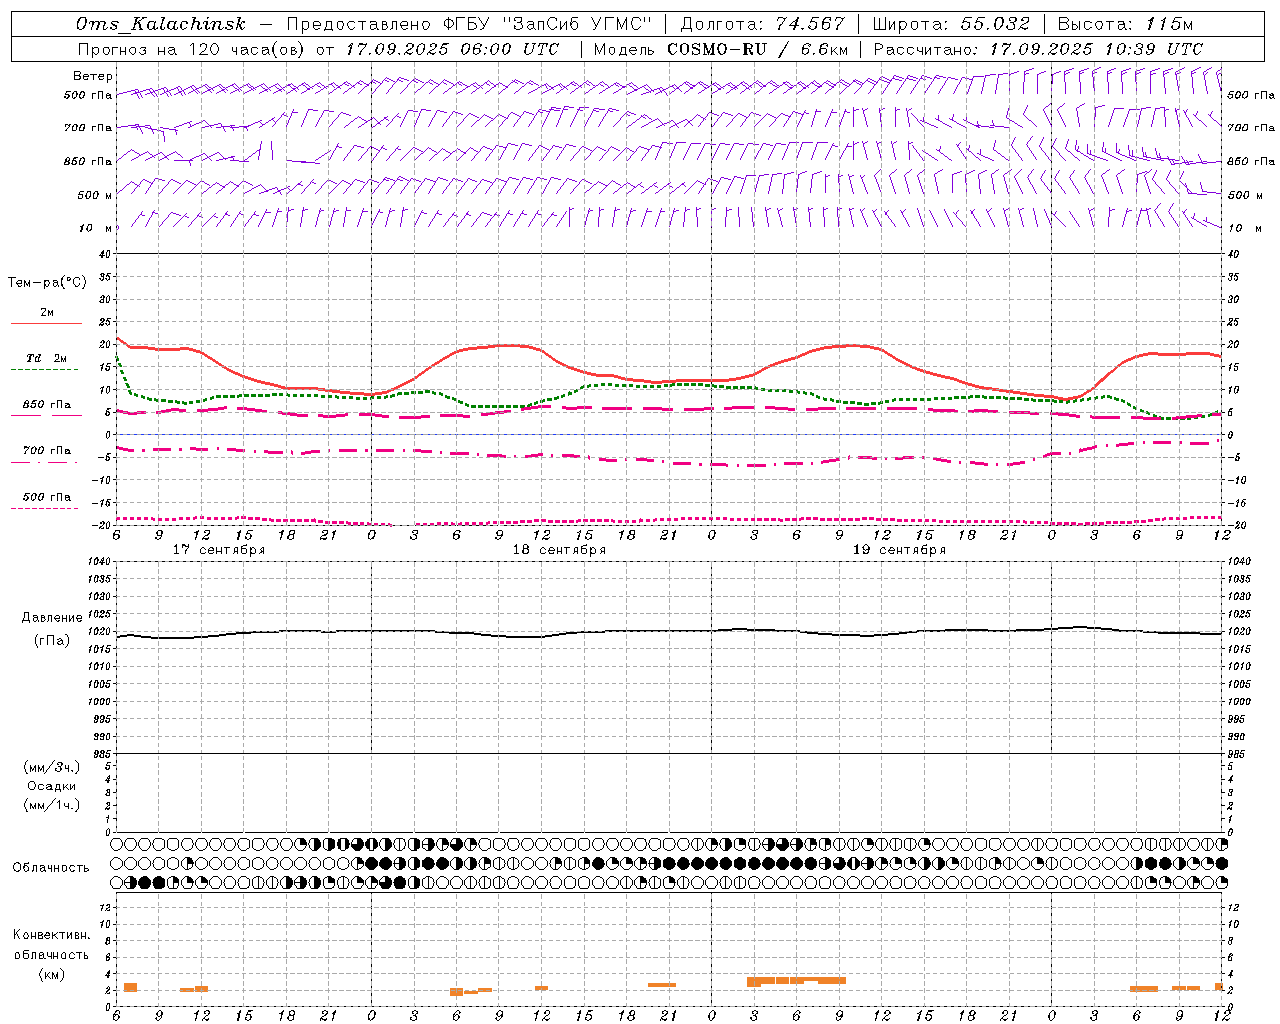Click the 'Осадки' precipitation label
Screen dimensions: 1280x1024
click(52, 786)
